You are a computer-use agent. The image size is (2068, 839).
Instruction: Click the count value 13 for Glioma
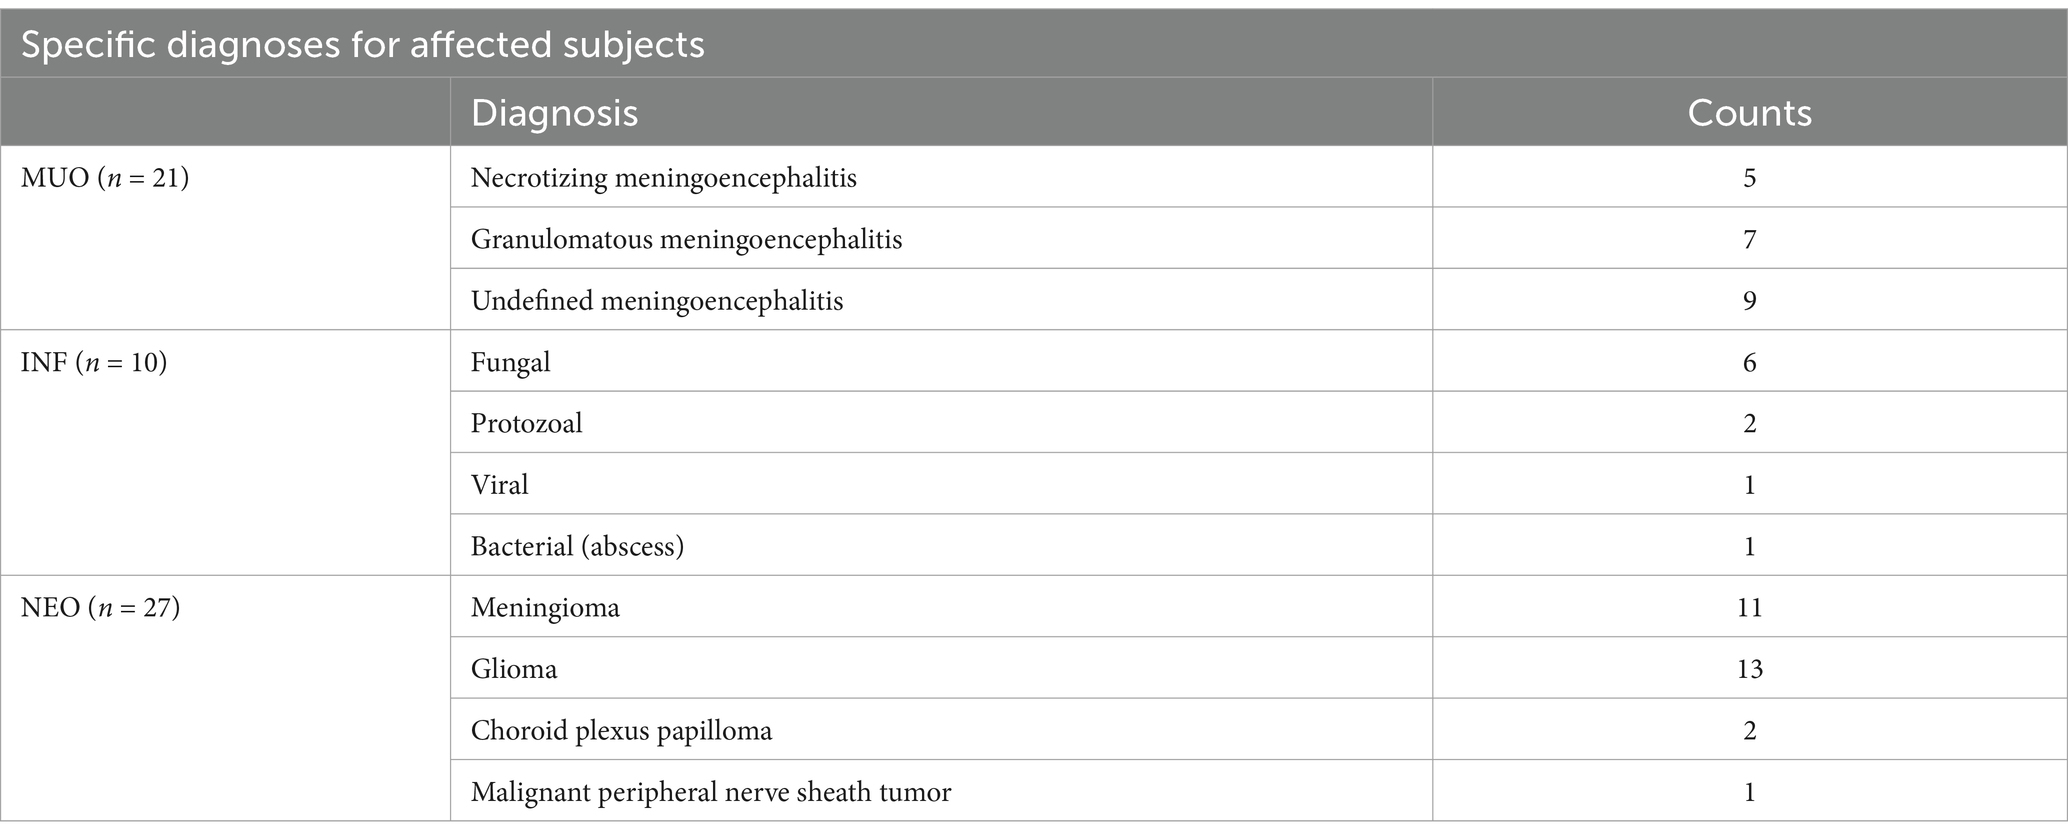1749,669
